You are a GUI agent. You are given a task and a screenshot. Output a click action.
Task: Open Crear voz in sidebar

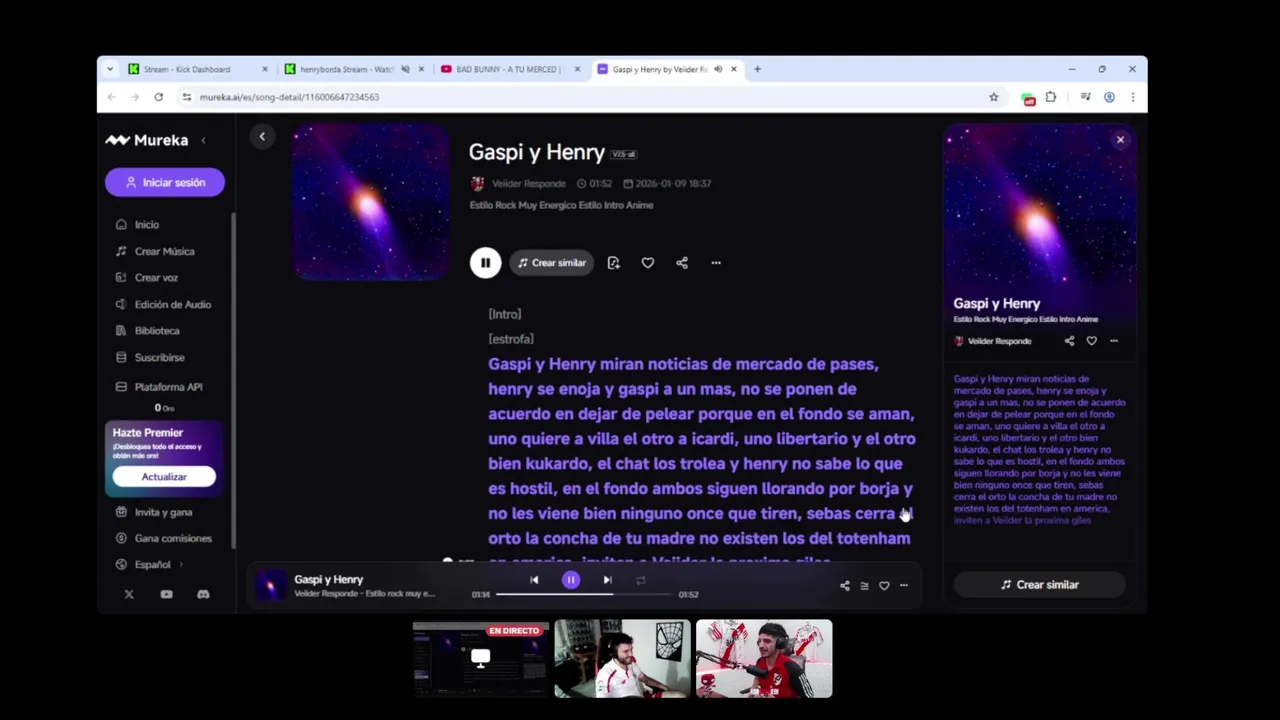tap(147, 277)
